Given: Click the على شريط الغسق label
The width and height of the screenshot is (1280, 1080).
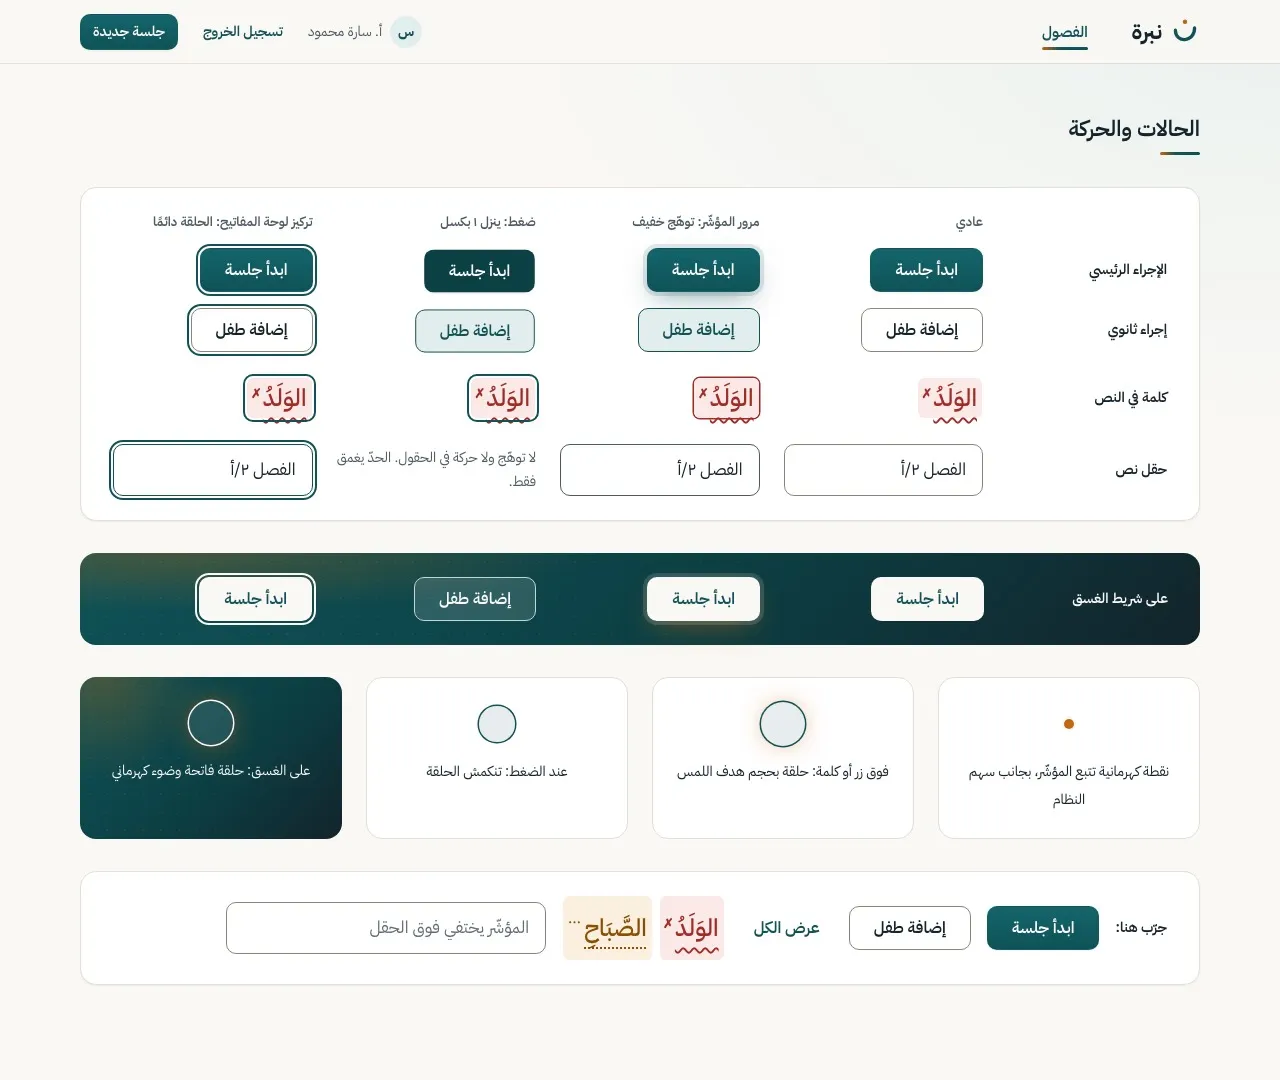Looking at the screenshot, I should 1120,599.
